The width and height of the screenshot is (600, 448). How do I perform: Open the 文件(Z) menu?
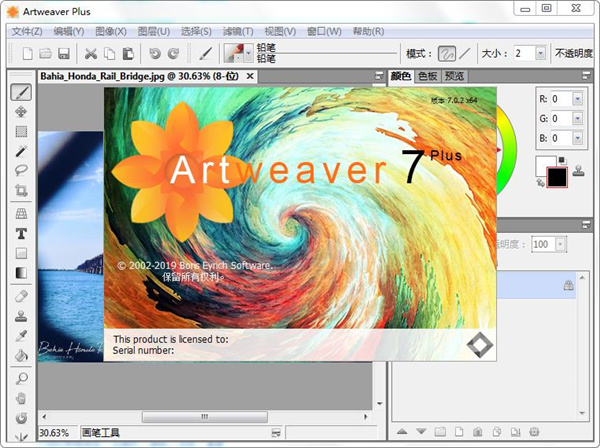pyautogui.click(x=27, y=31)
